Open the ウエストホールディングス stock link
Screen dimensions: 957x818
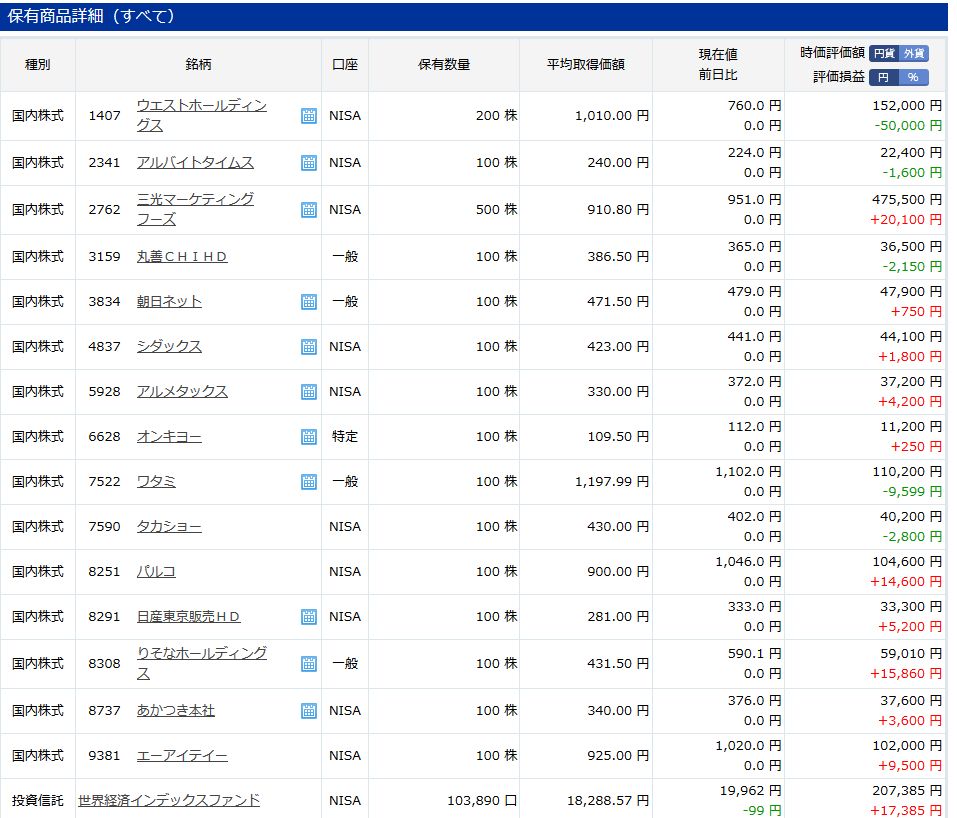(202, 115)
